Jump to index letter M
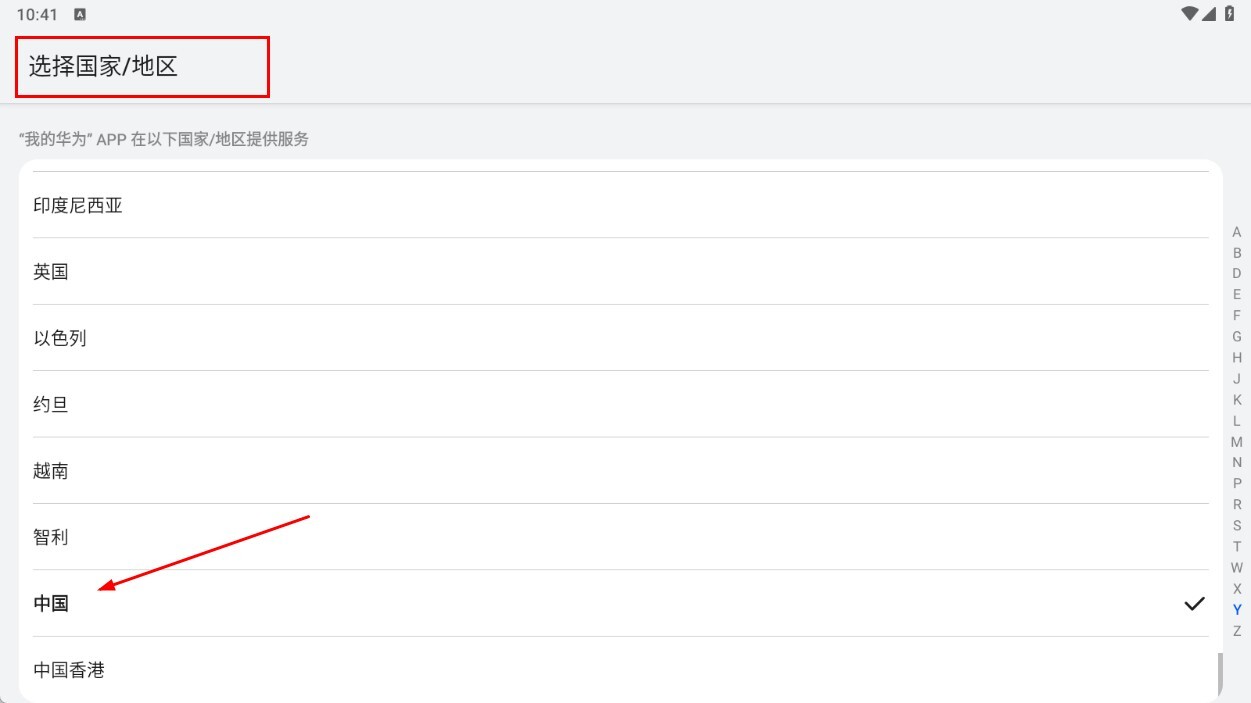The width and height of the screenshot is (1251, 703). coord(1237,442)
